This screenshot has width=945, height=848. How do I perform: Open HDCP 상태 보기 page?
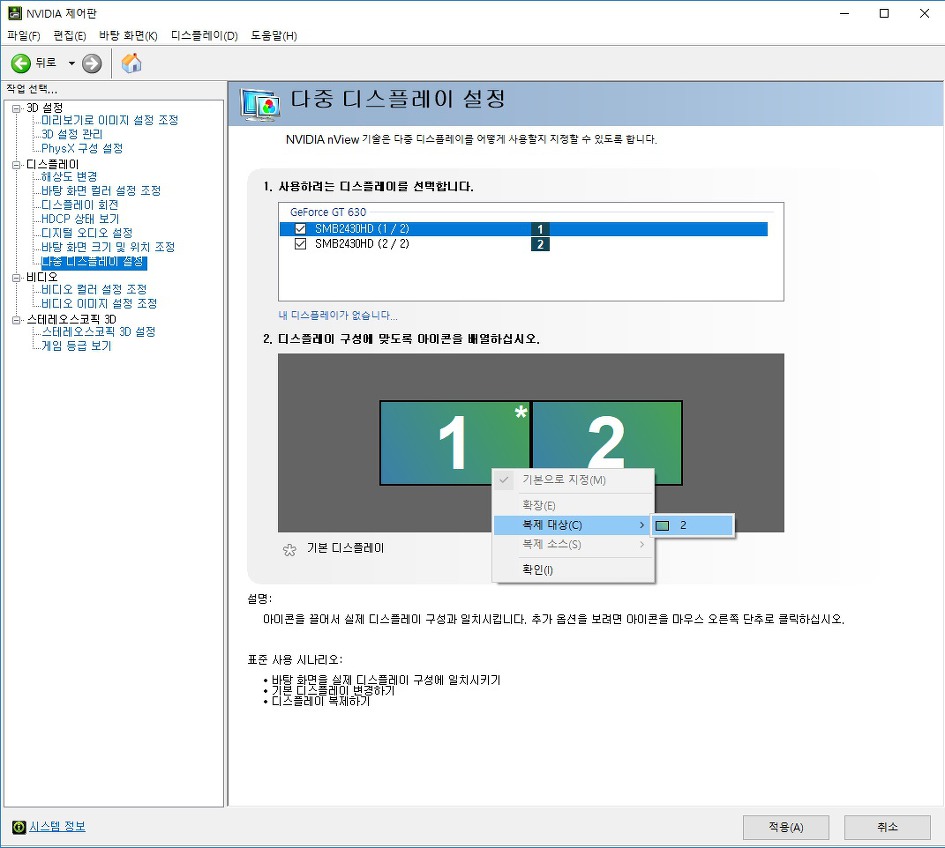80,219
